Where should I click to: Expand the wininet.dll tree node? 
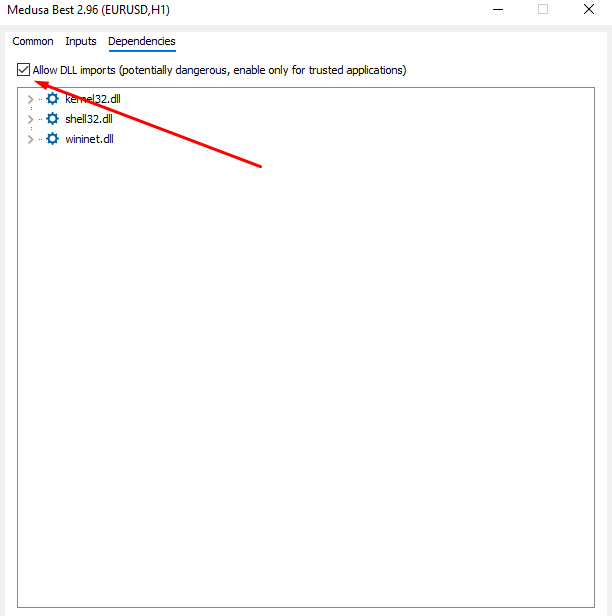pyautogui.click(x=30, y=139)
